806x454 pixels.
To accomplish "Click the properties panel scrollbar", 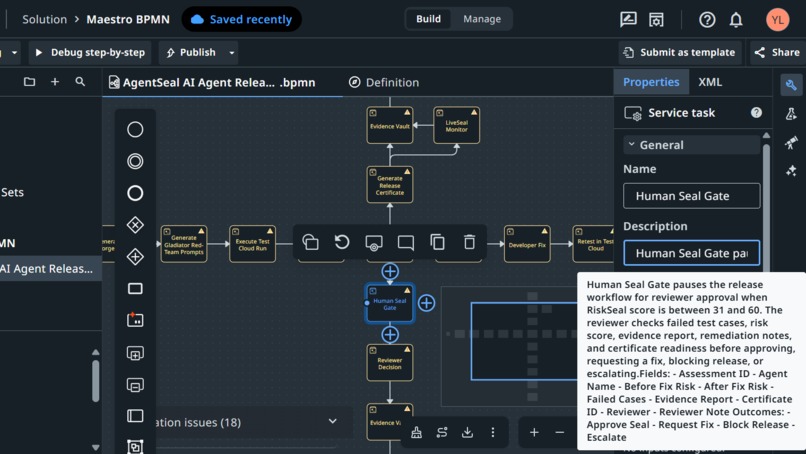I will click(766, 206).
